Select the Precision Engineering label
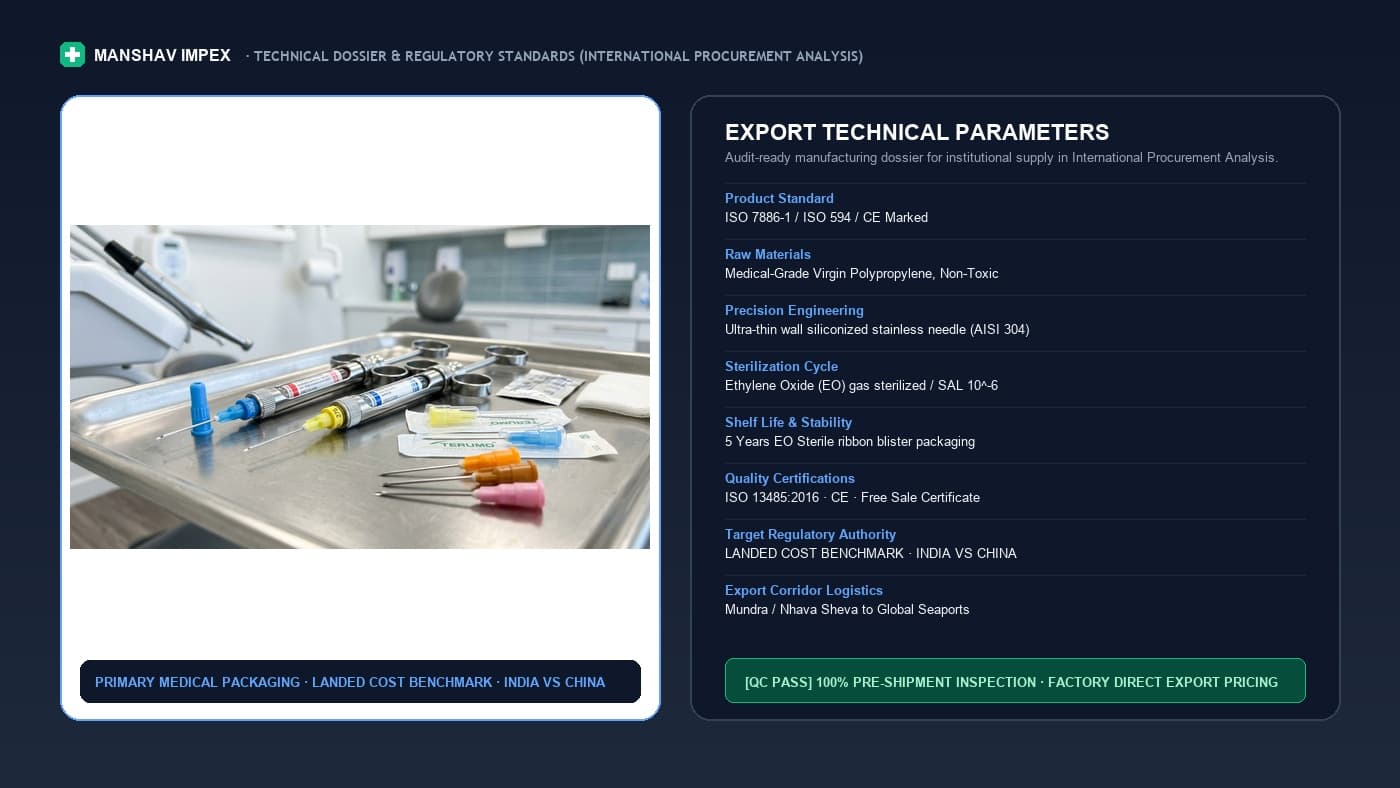Viewport: 1400px width, 788px height. [x=794, y=310]
